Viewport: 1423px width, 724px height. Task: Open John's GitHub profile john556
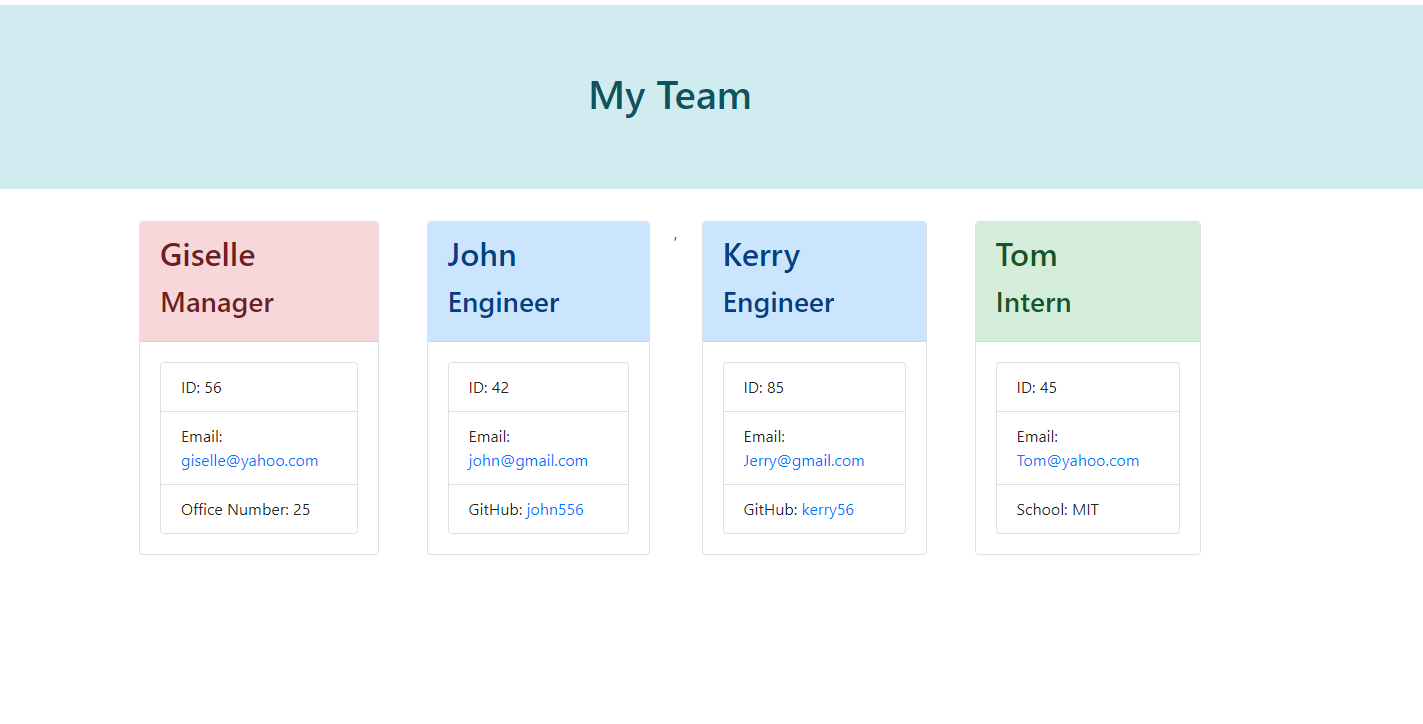pyautogui.click(x=553, y=509)
